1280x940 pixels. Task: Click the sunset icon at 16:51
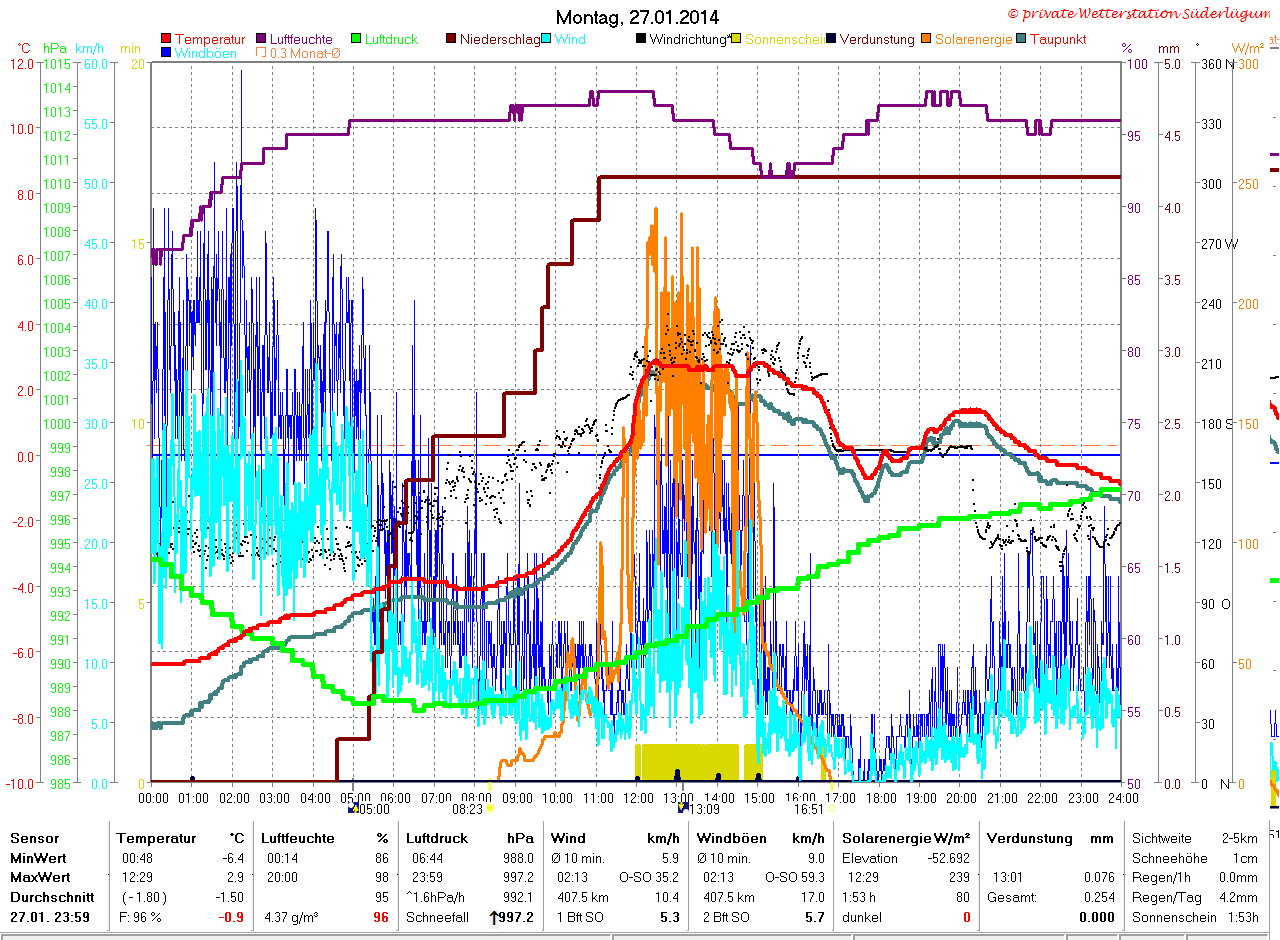[x=833, y=809]
